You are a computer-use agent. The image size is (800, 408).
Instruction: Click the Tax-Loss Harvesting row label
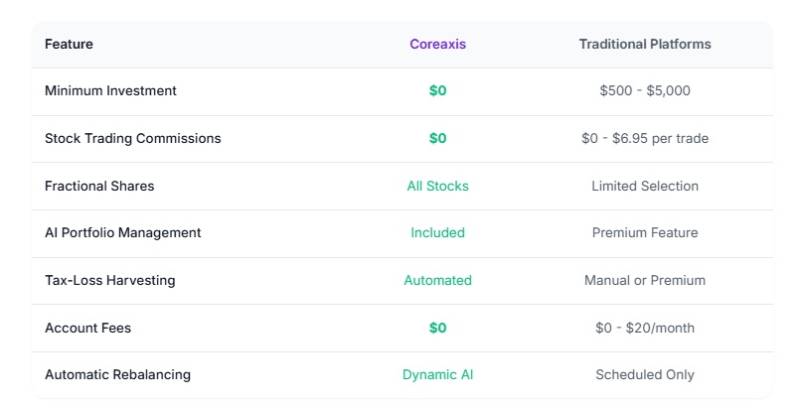110,281
